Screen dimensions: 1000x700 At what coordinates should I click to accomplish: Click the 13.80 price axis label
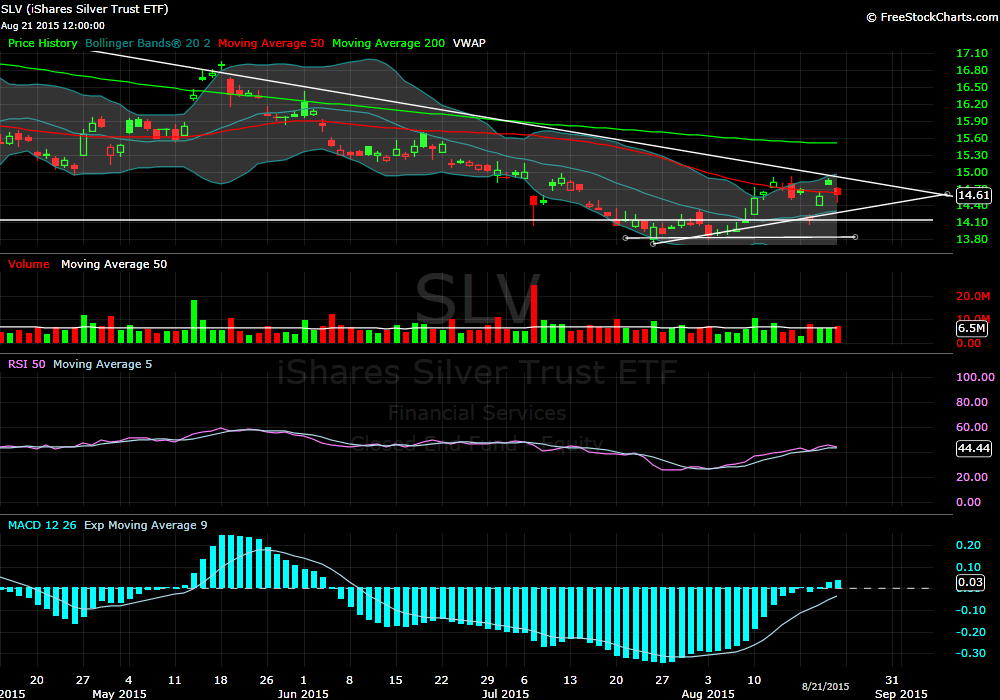972,239
